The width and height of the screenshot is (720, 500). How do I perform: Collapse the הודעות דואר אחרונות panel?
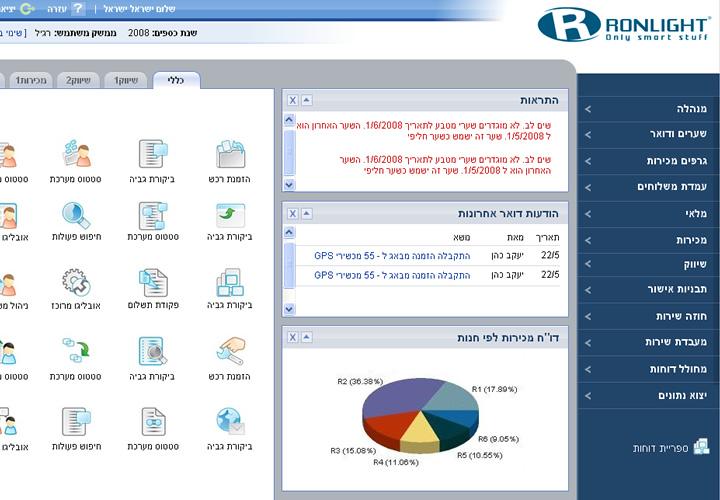pos(307,213)
